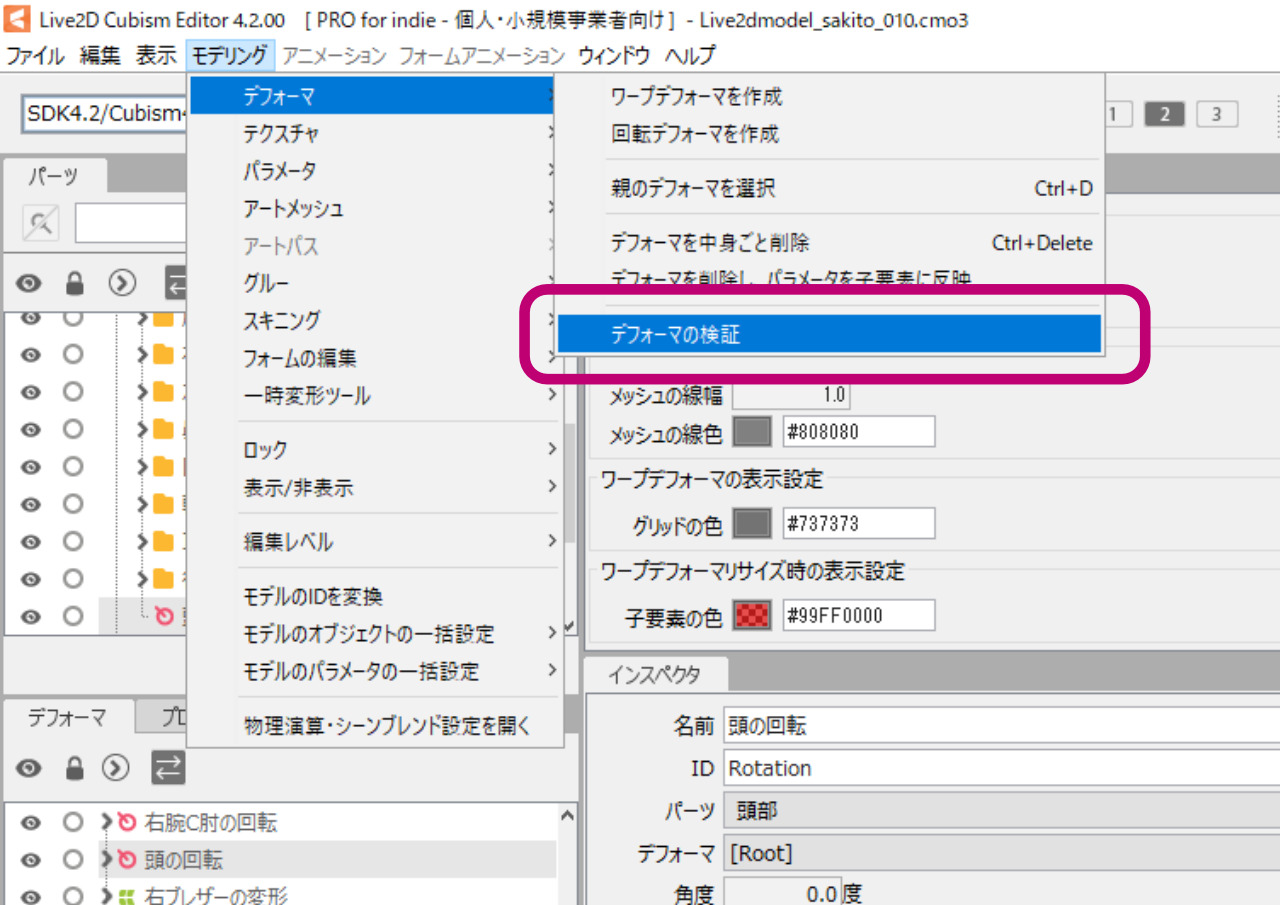
Task: Click the deformer list scrollbar up arrow
Action: (x=567, y=814)
